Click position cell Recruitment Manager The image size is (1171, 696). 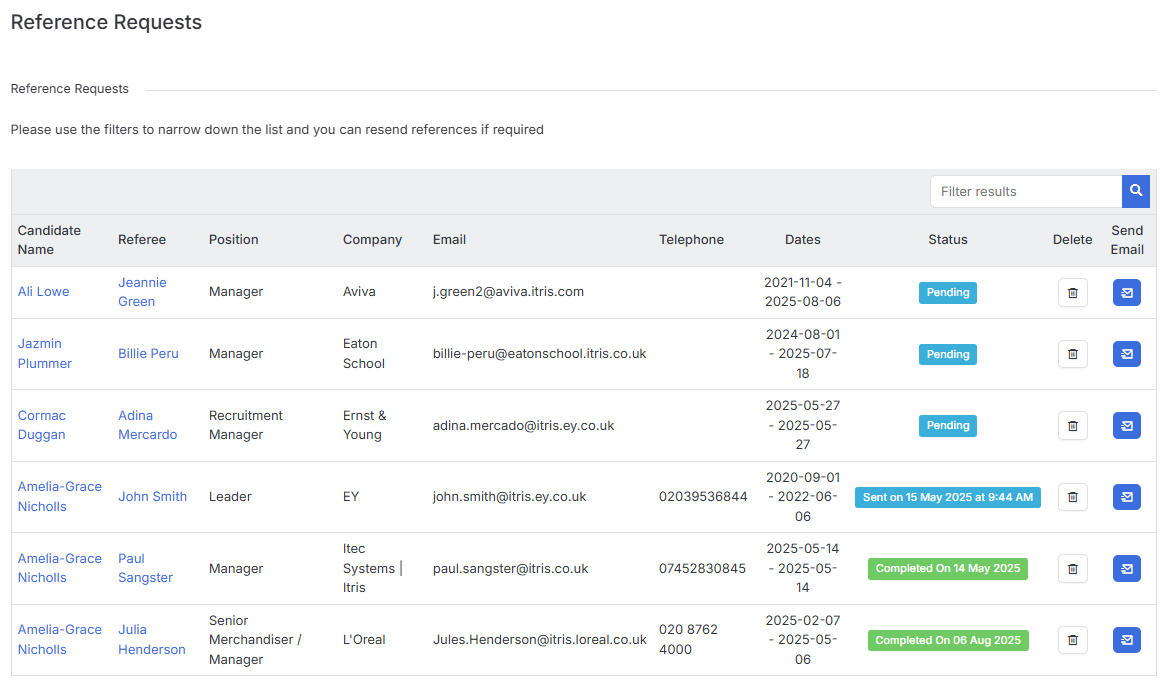coord(246,425)
